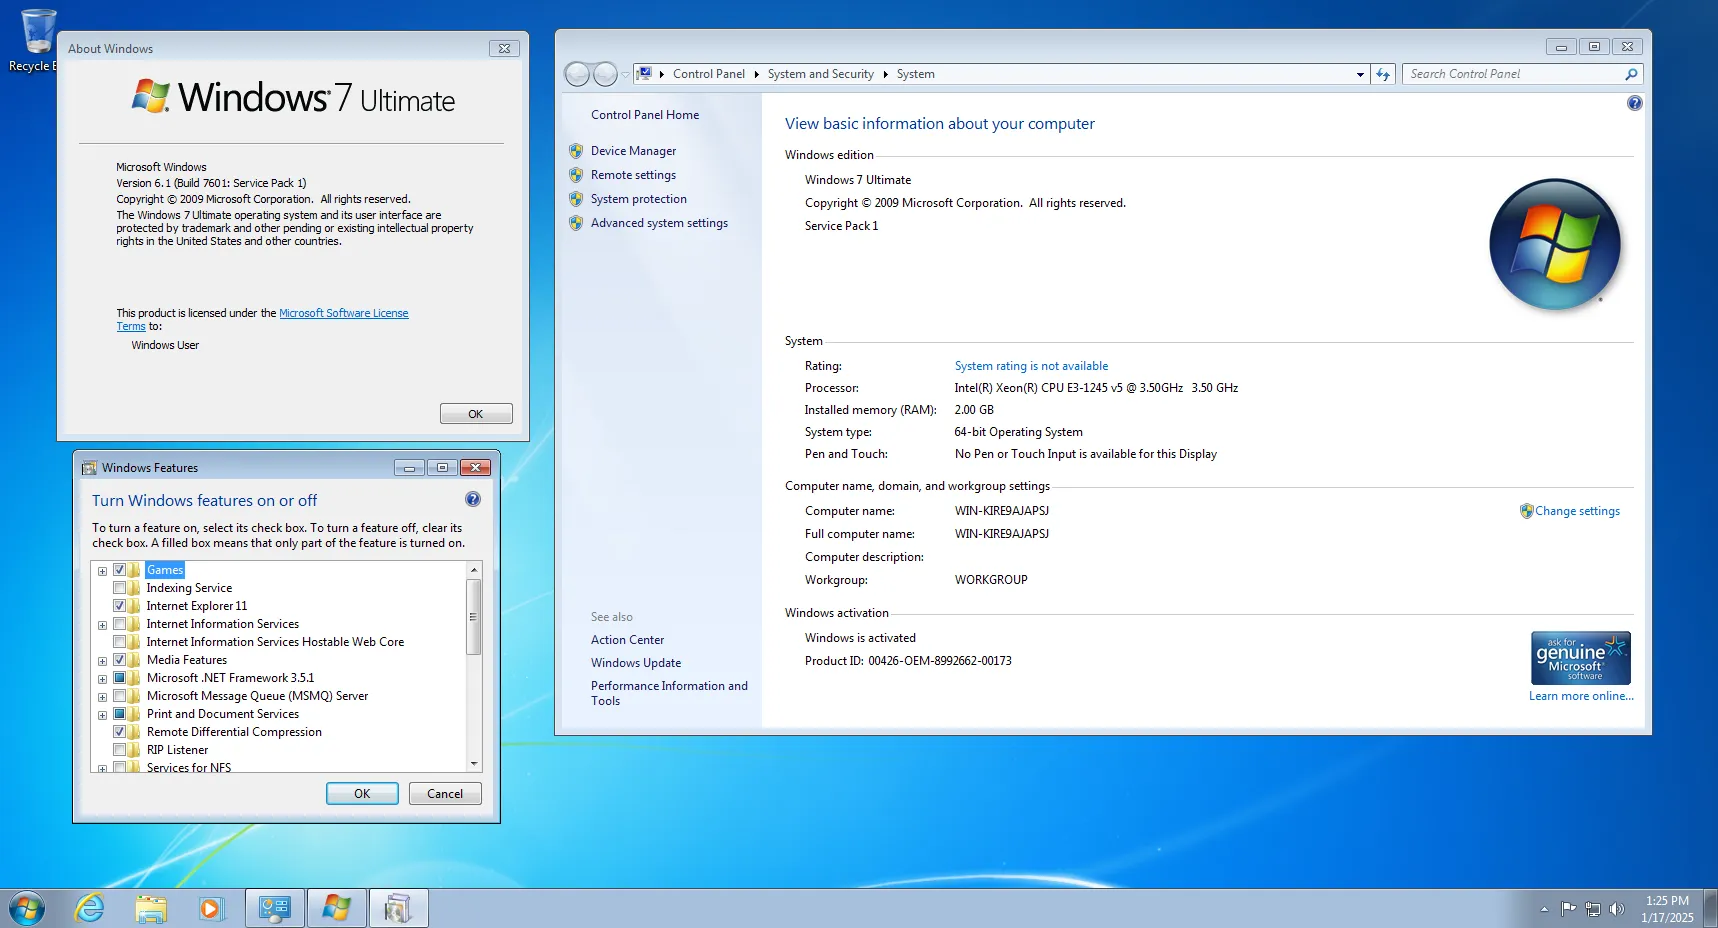Expand Microsoft .NET Framework 3.5.1 node
Image resolution: width=1718 pixels, height=928 pixels.
[x=102, y=679]
